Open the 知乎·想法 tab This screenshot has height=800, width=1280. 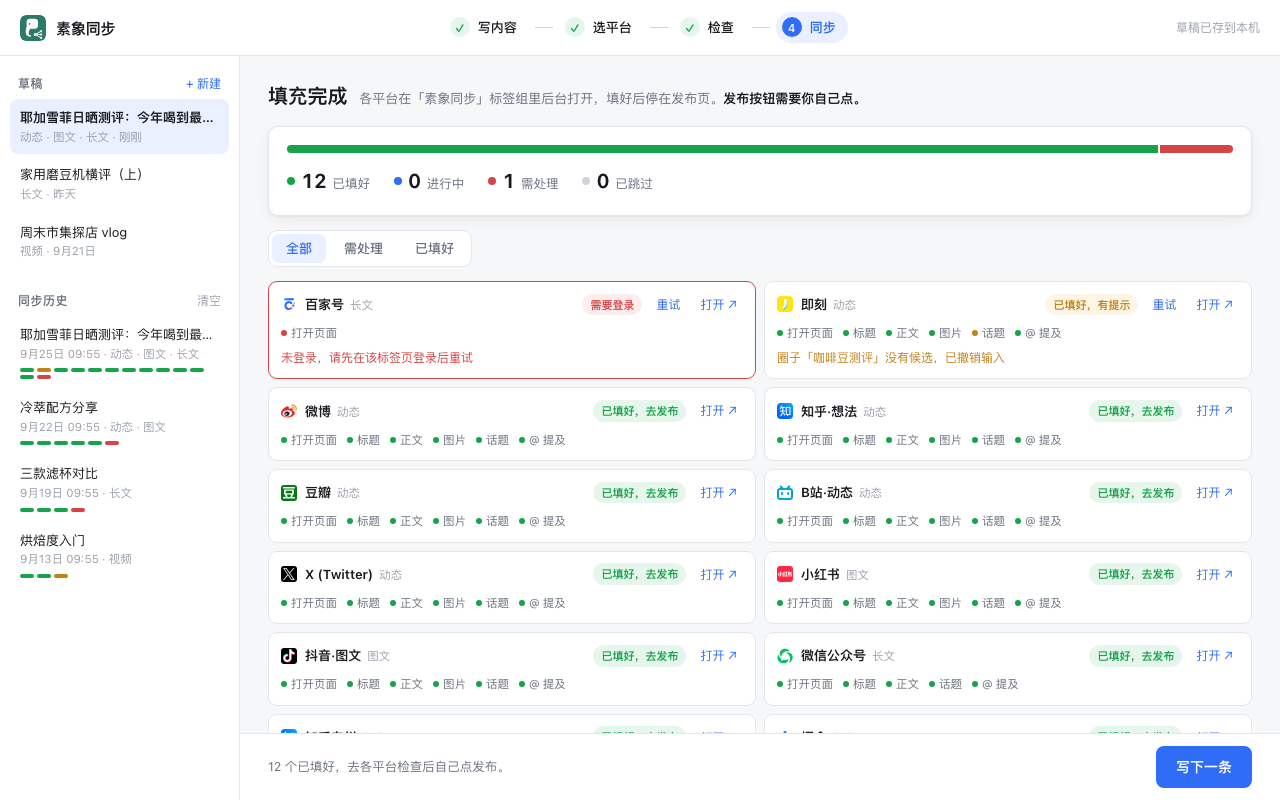click(x=1215, y=411)
